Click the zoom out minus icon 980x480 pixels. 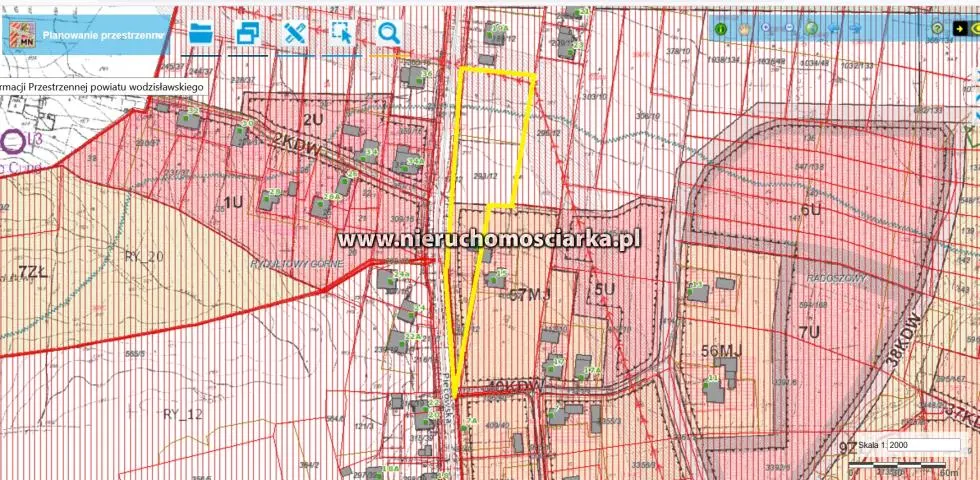click(x=788, y=29)
